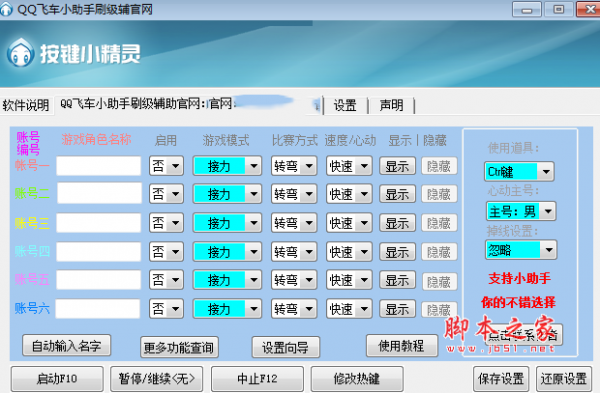
Task: Open 转弯 比赛方式 dropdown for 账号五
Action: tap(294, 280)
